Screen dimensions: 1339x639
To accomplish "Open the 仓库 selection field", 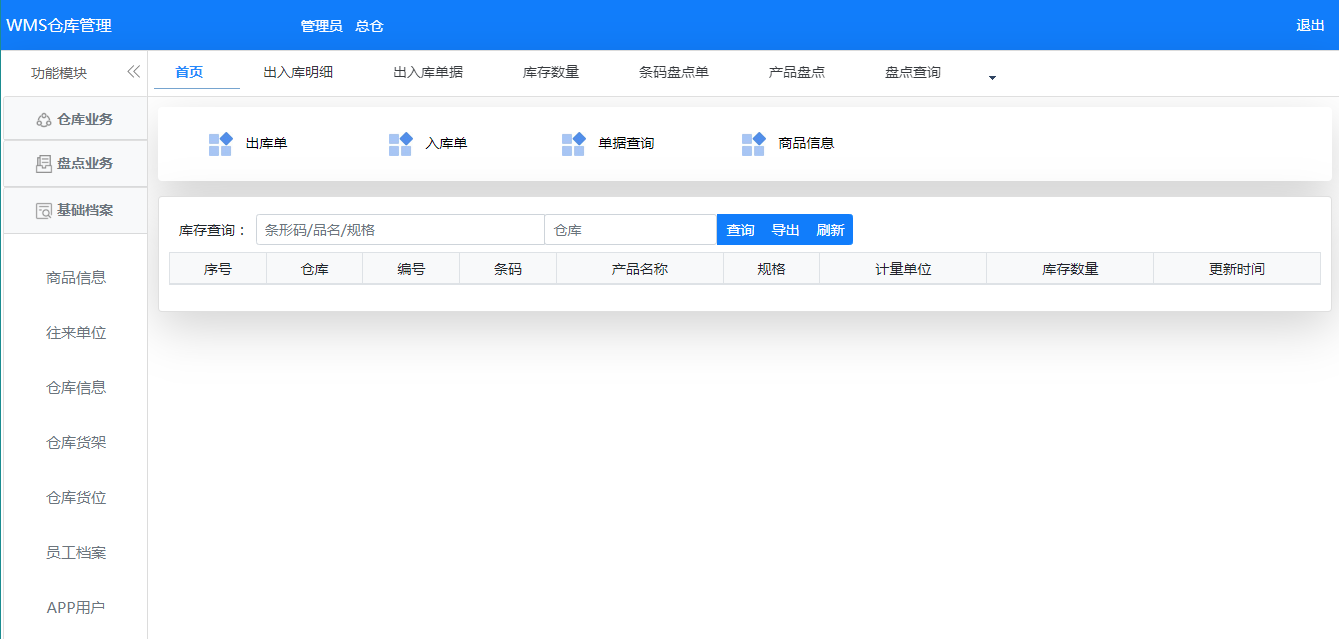I will point(630,230).
